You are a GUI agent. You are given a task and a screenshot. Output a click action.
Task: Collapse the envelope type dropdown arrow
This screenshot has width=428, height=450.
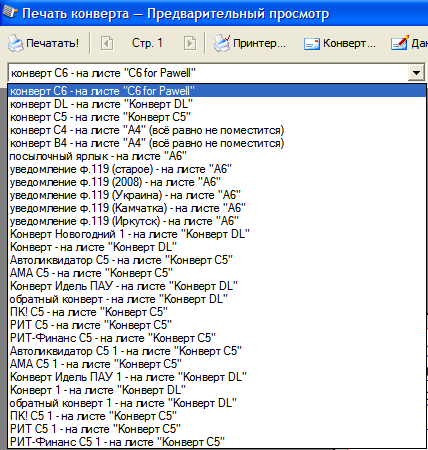coord(416,72)
